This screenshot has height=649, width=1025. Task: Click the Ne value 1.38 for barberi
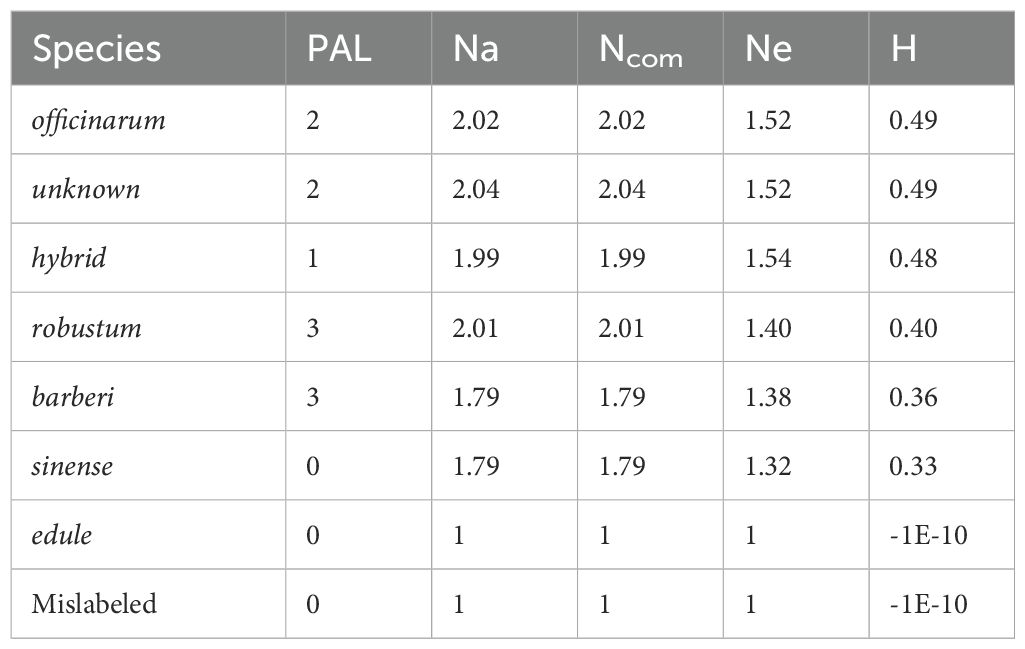(768, 397)
